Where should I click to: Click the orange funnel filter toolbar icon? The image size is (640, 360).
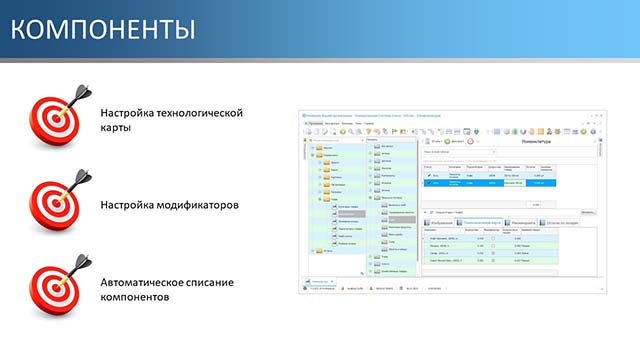point(369,131)
